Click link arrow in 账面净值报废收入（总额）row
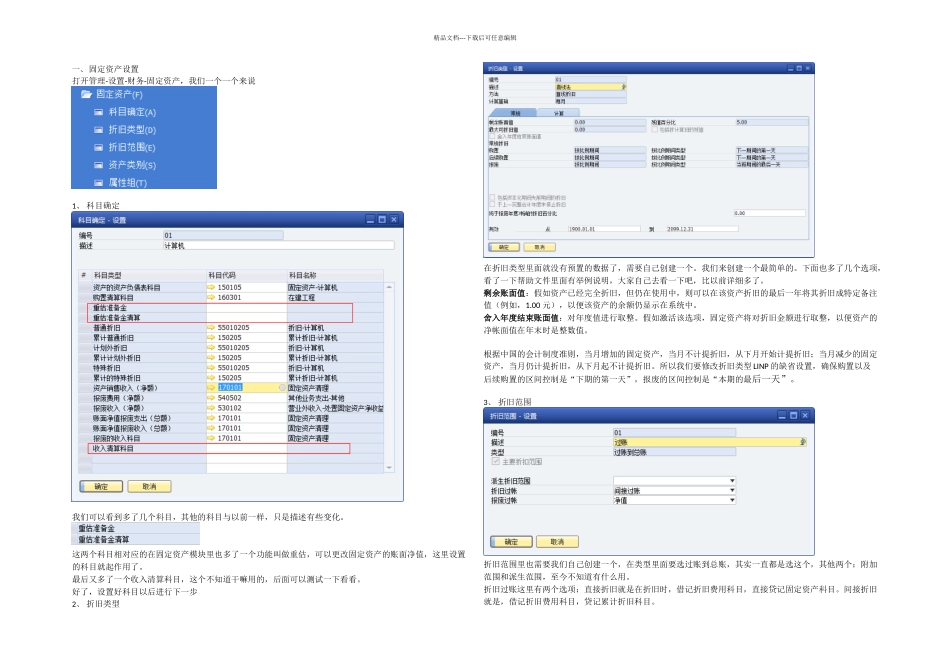The height and width of the screenshot is (672, 950). click(211, 428)
